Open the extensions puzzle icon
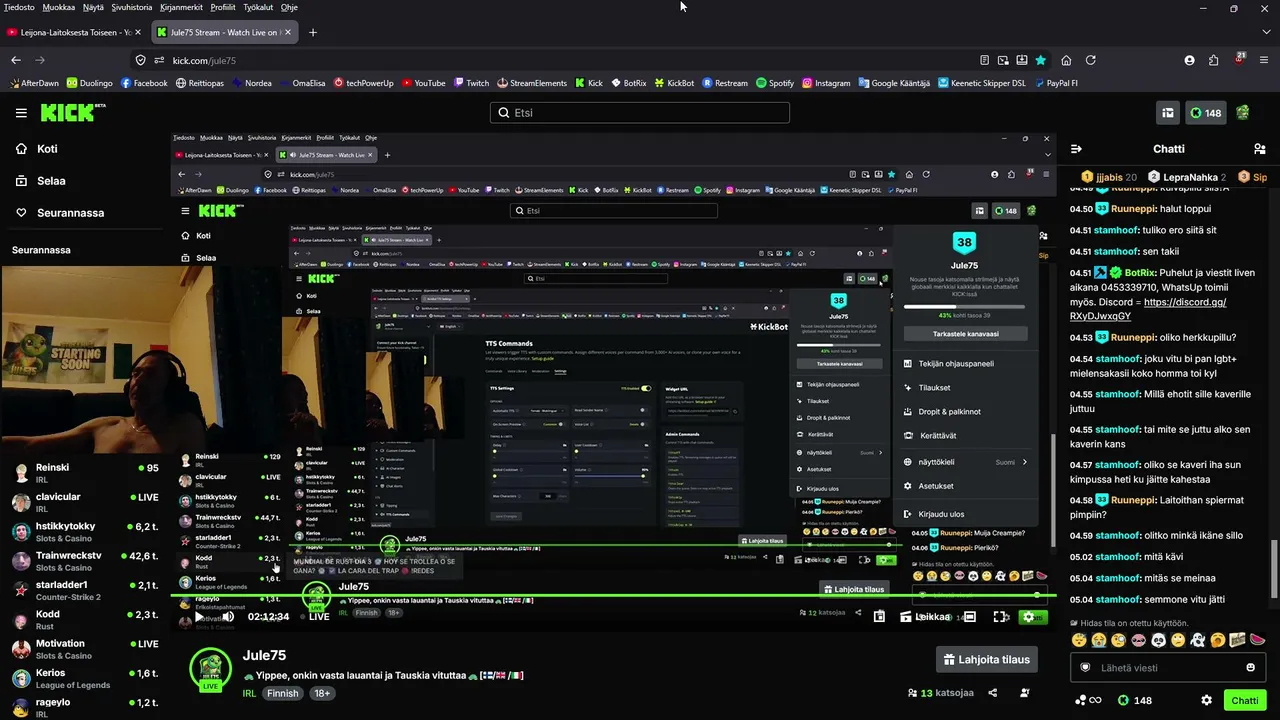 (1214, 60)
